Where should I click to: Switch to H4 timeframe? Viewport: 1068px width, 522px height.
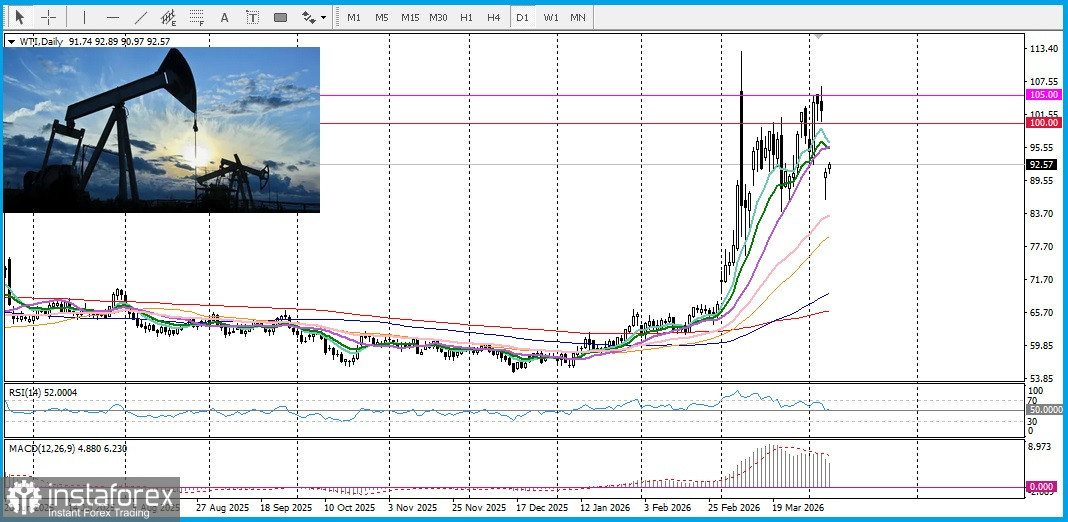(x=494, y=17)
